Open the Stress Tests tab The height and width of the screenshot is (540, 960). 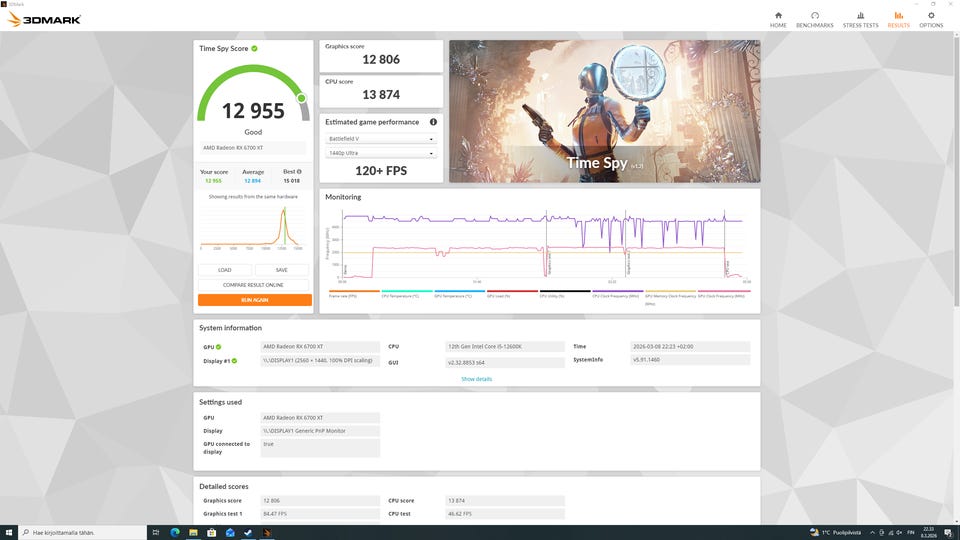(860, 20)
